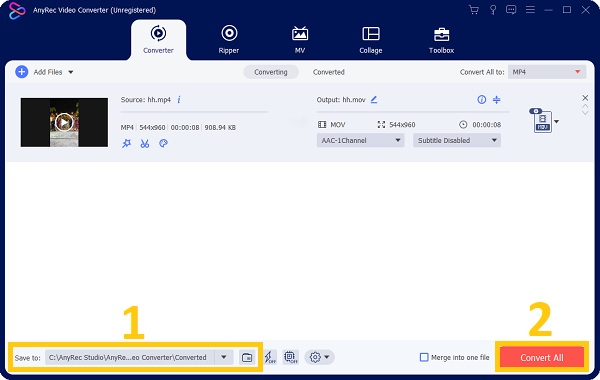Open the gear preferences settings dropdown
Screen dimensions: 600x380
coord(320,357)
